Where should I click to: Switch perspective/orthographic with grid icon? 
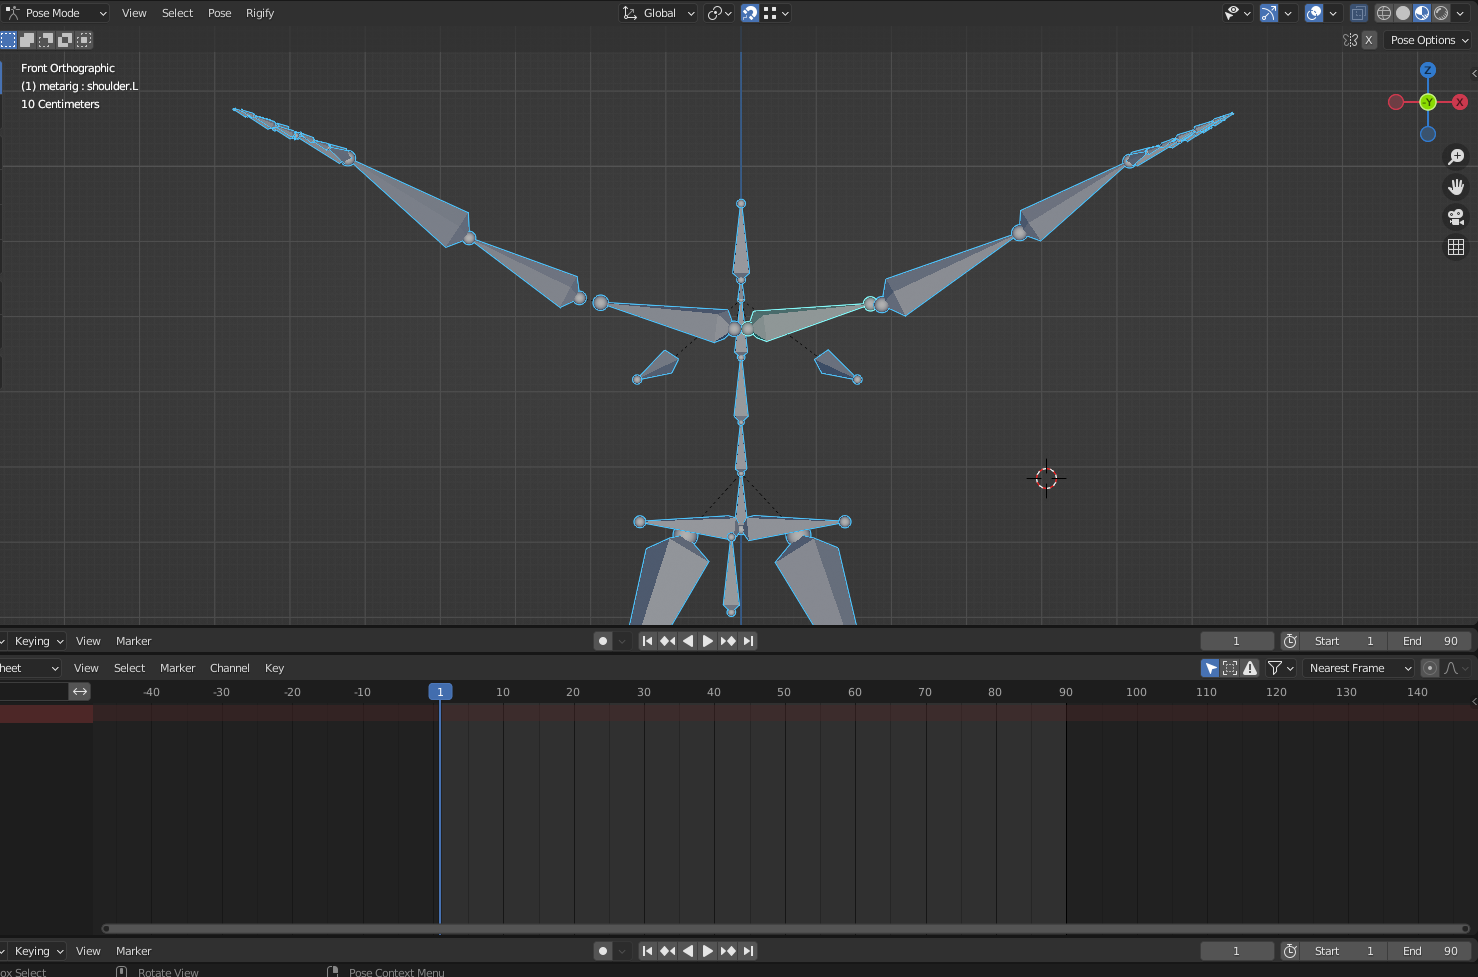point(1456,247)
